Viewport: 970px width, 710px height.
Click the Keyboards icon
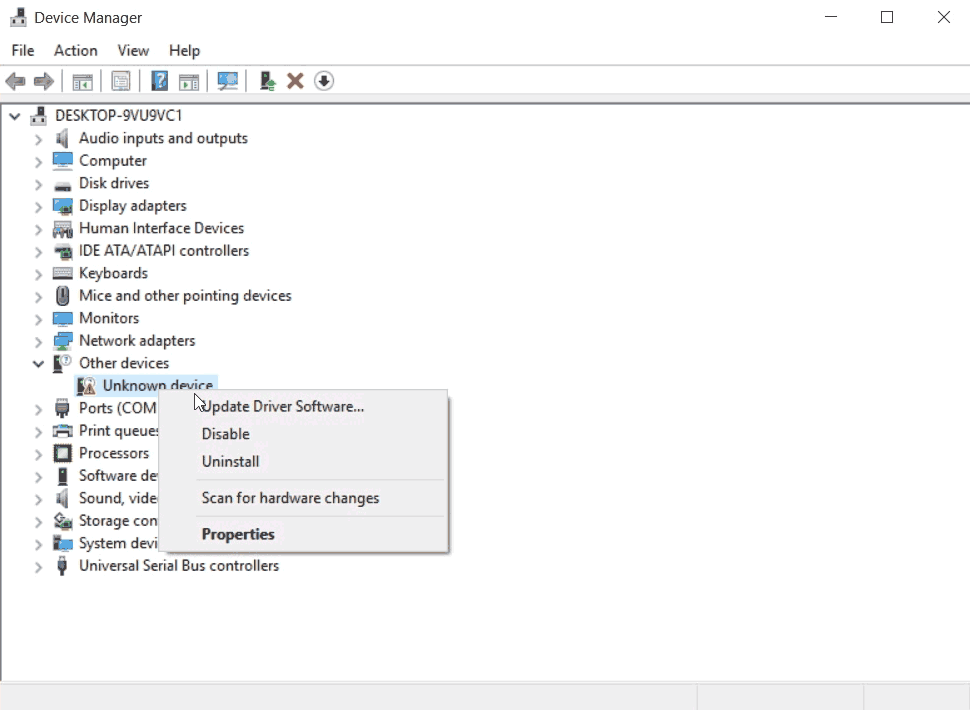[62, 273]
